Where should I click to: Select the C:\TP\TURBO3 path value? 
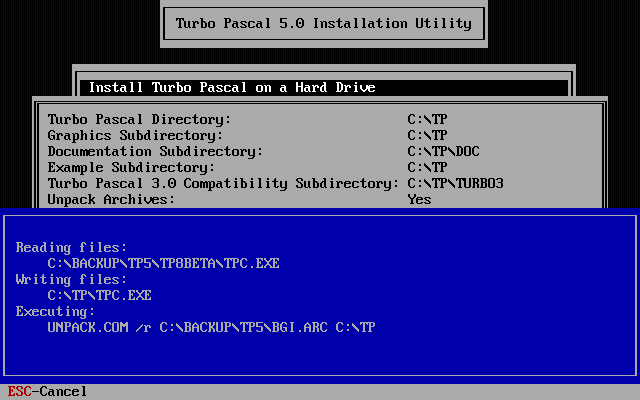coord(455,184)
